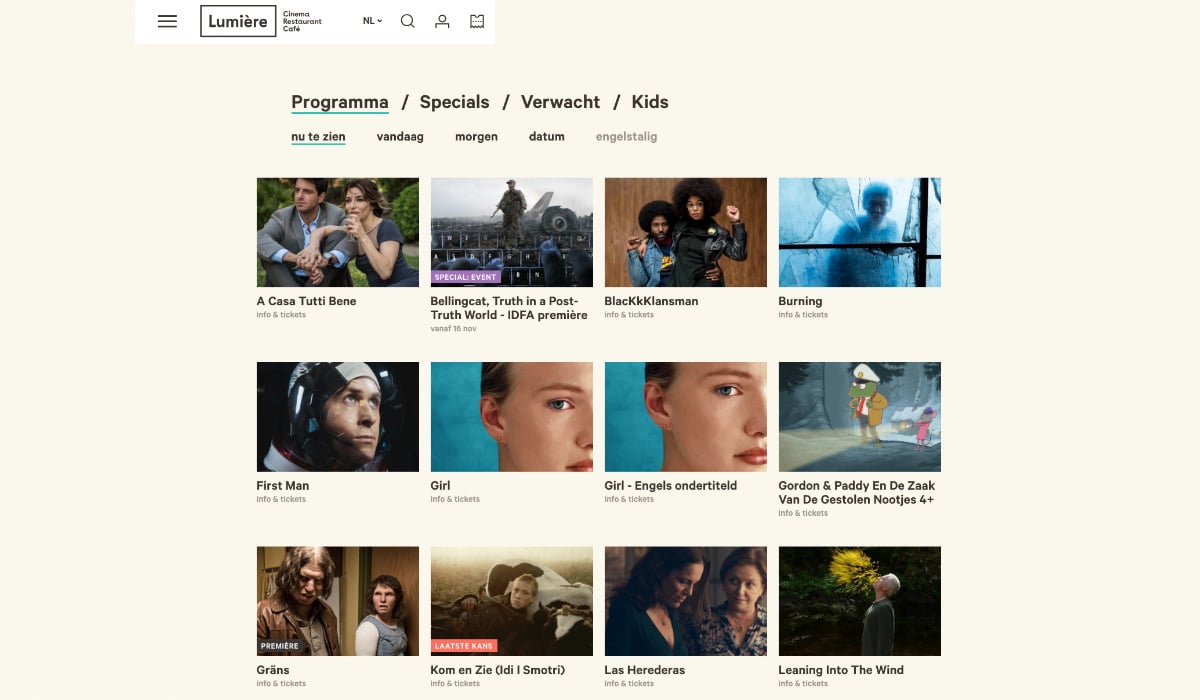The width and height of the screenshot is (1200, 700).
Task: Click the 'Gräns' title link
Action: tap(273, 670)
